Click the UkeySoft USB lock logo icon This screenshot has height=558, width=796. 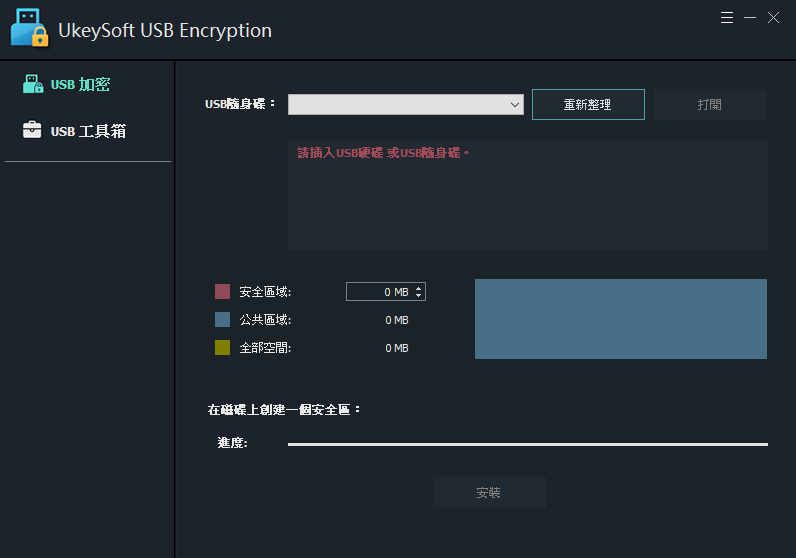pyautogui.click(x=29, y=28)
